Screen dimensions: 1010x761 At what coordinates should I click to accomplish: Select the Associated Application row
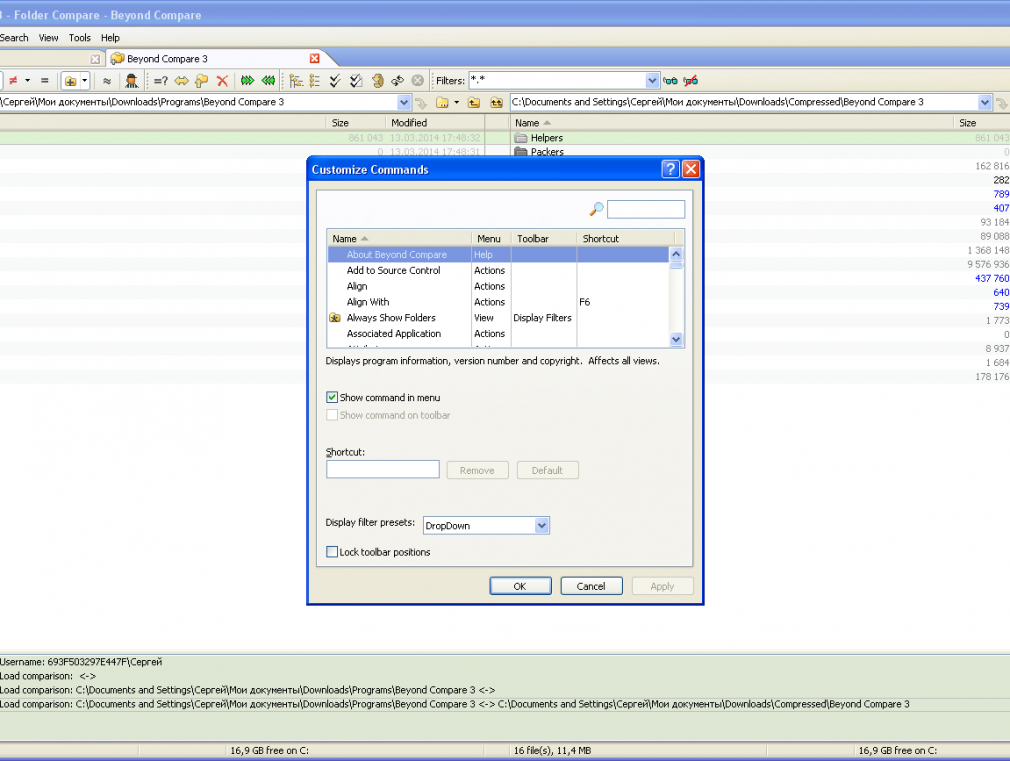pyautogui.click(x=499, y=334)
